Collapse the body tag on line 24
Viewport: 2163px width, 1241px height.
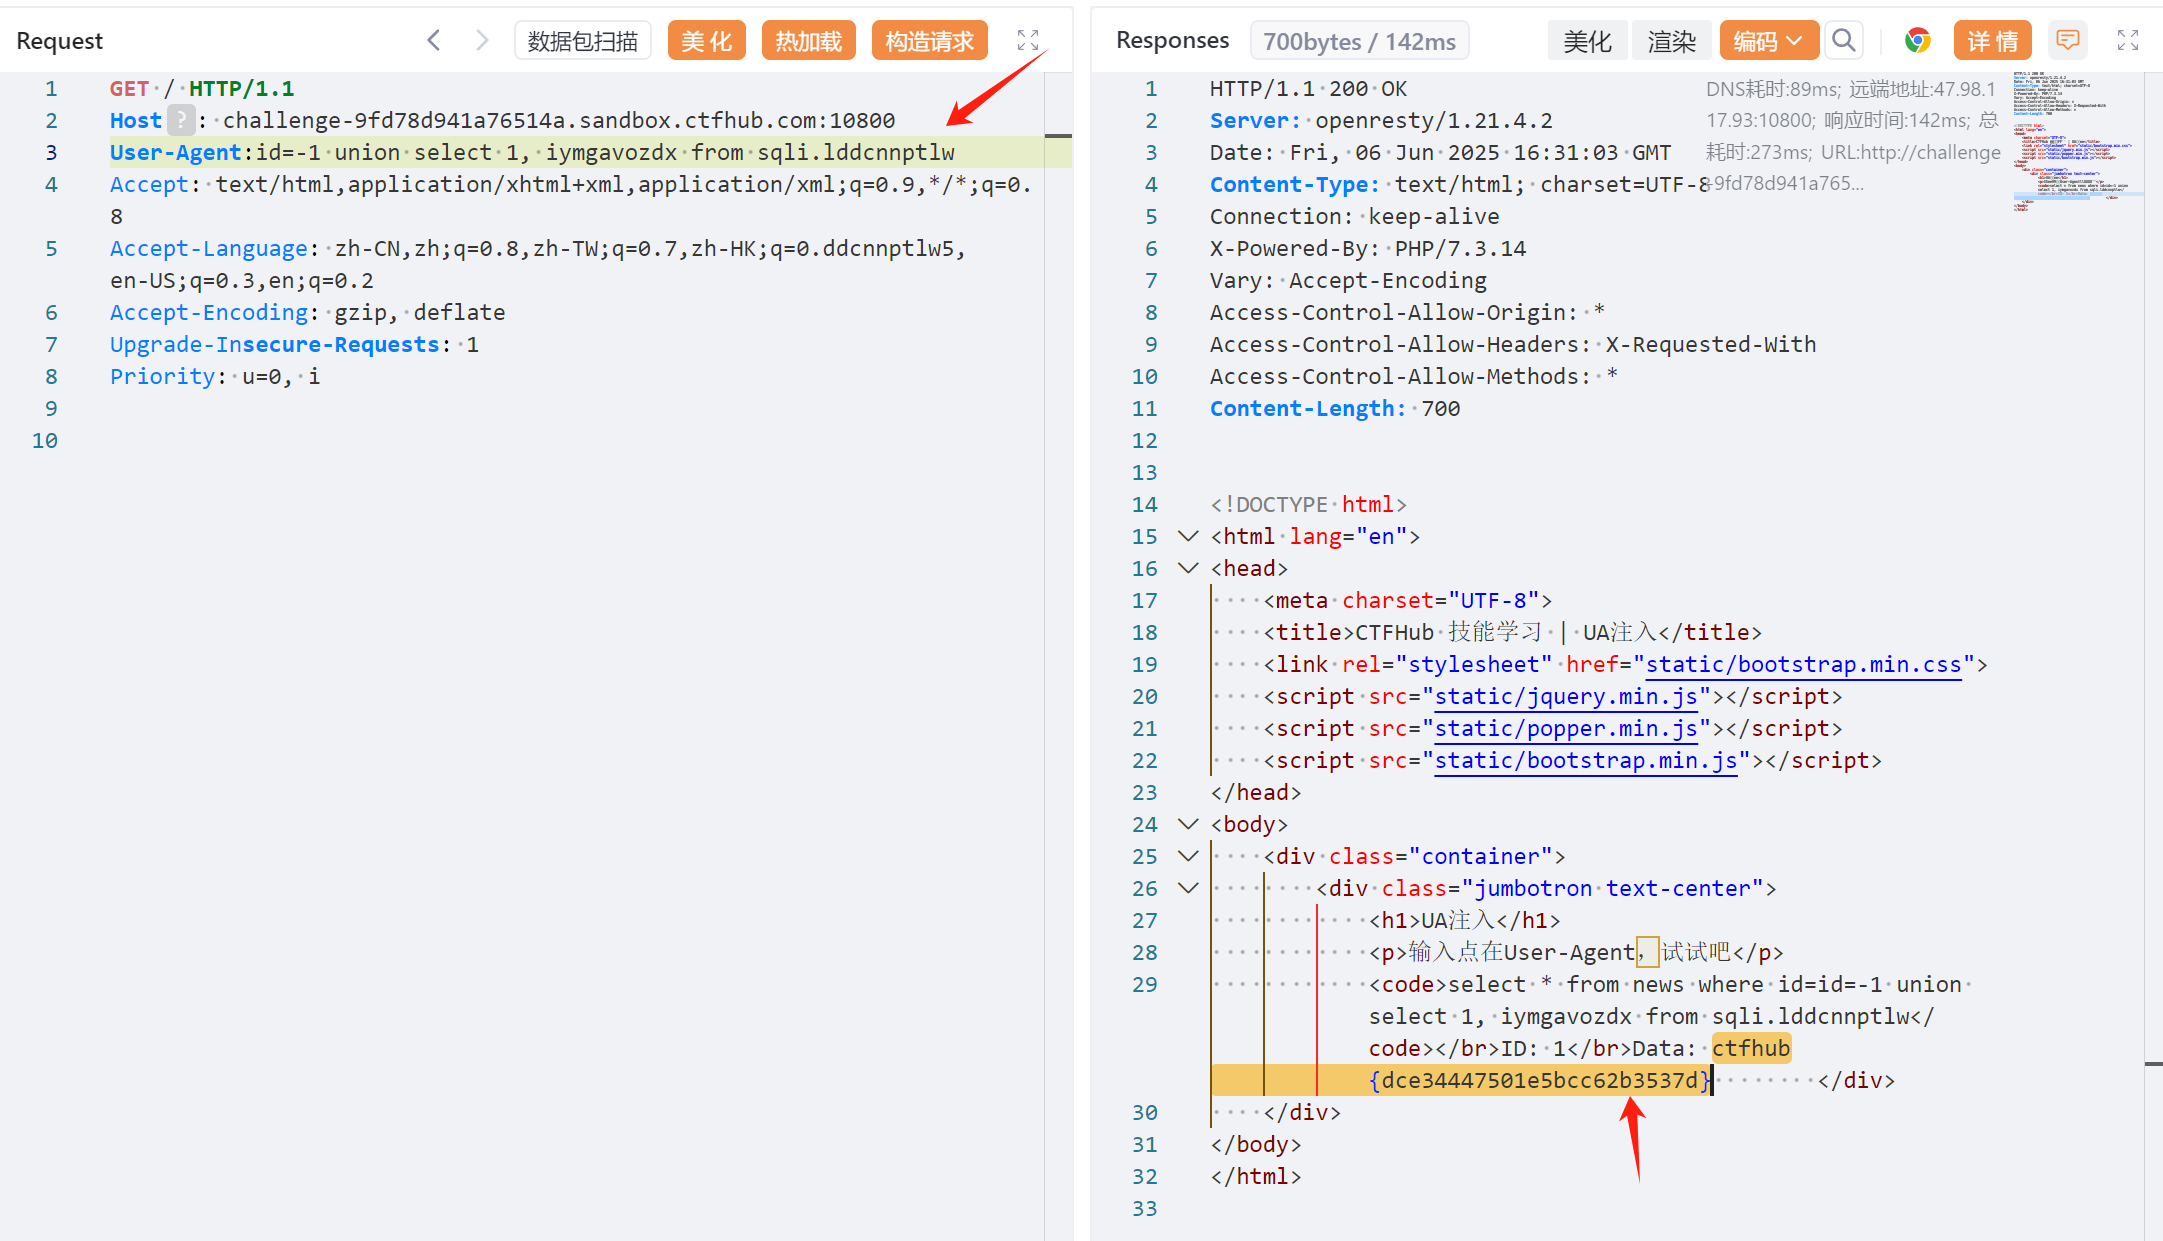[1188, 824]
